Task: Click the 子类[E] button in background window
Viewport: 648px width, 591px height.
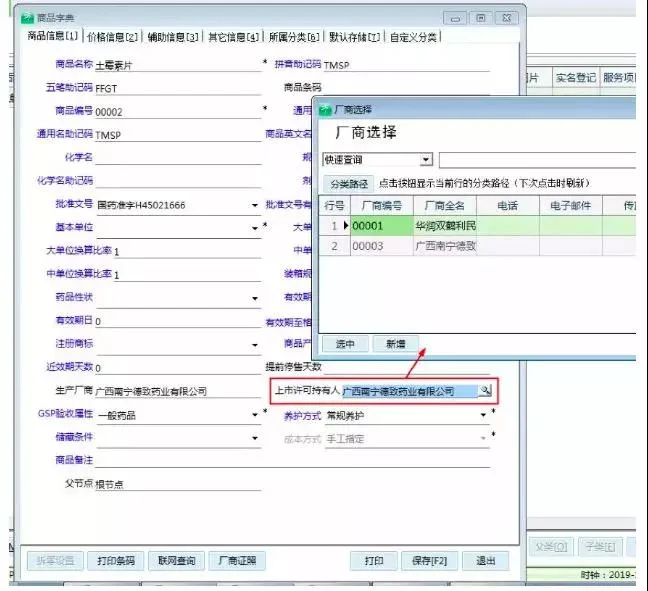Action: 600,547
